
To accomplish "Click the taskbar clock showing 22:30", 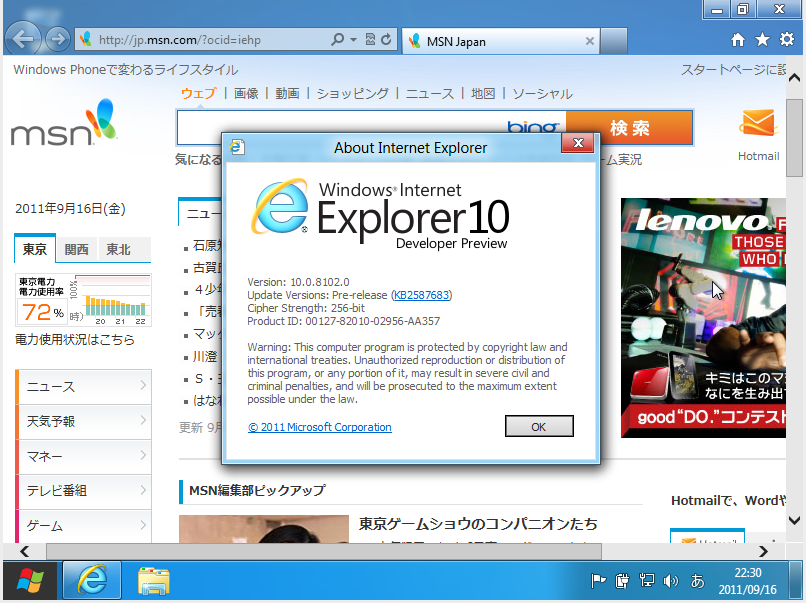I will tap(747, 581).
